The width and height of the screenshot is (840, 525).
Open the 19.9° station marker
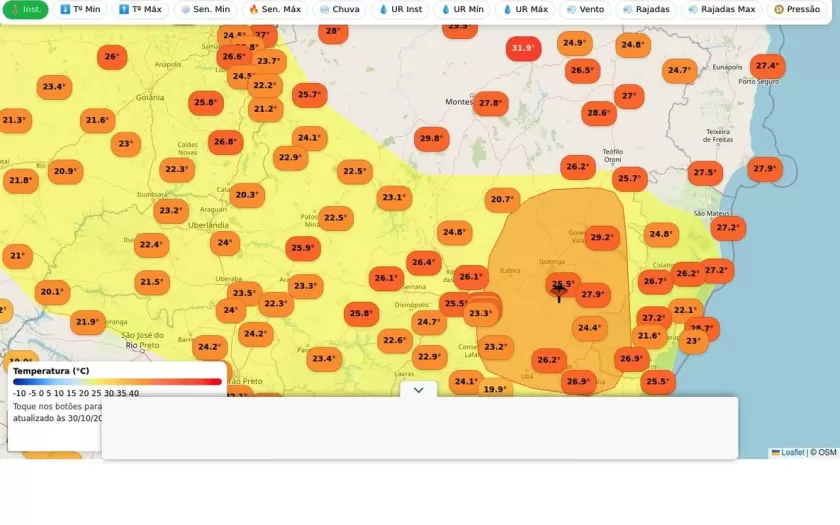494,389
